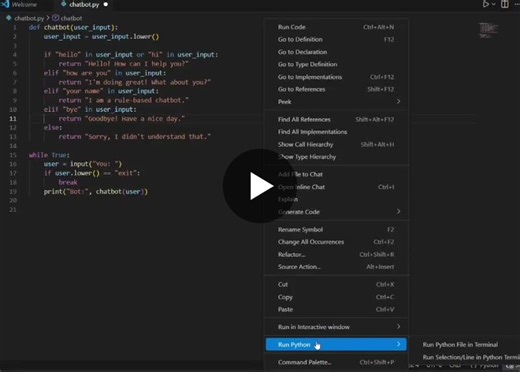Click the Run Python File play icon

[x=486, y=4]
